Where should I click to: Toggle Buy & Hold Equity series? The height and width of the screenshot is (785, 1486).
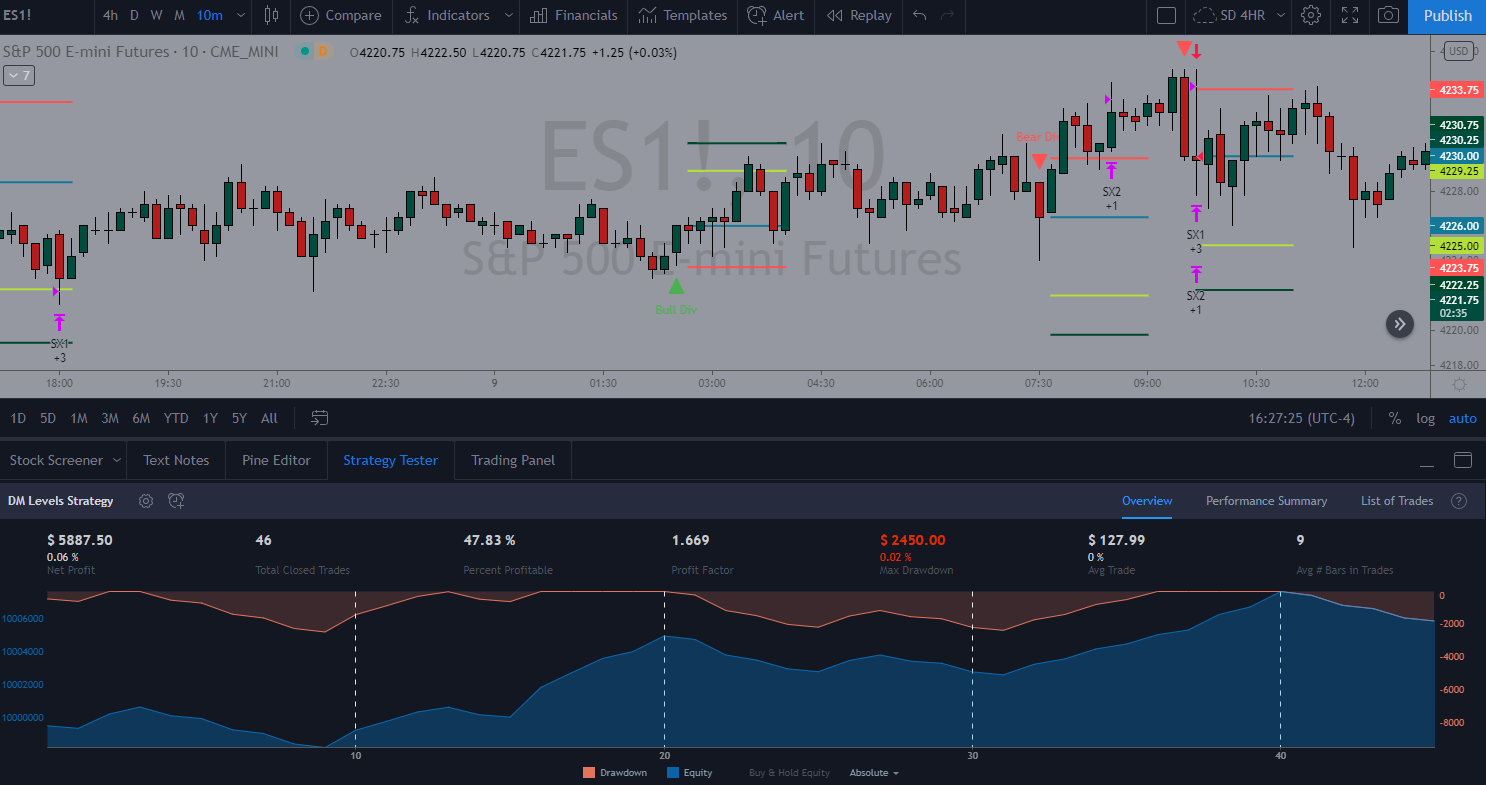point(789,773)
